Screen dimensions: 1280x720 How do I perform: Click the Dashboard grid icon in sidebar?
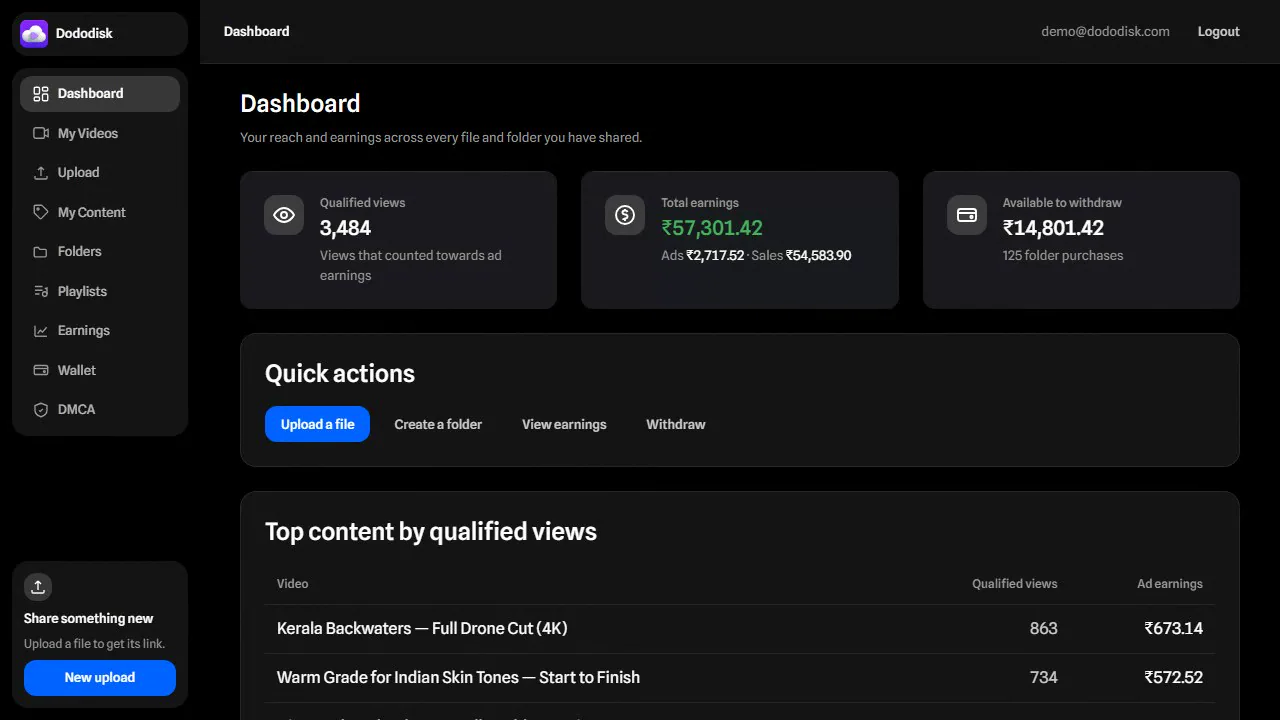(x=41, y=94)
